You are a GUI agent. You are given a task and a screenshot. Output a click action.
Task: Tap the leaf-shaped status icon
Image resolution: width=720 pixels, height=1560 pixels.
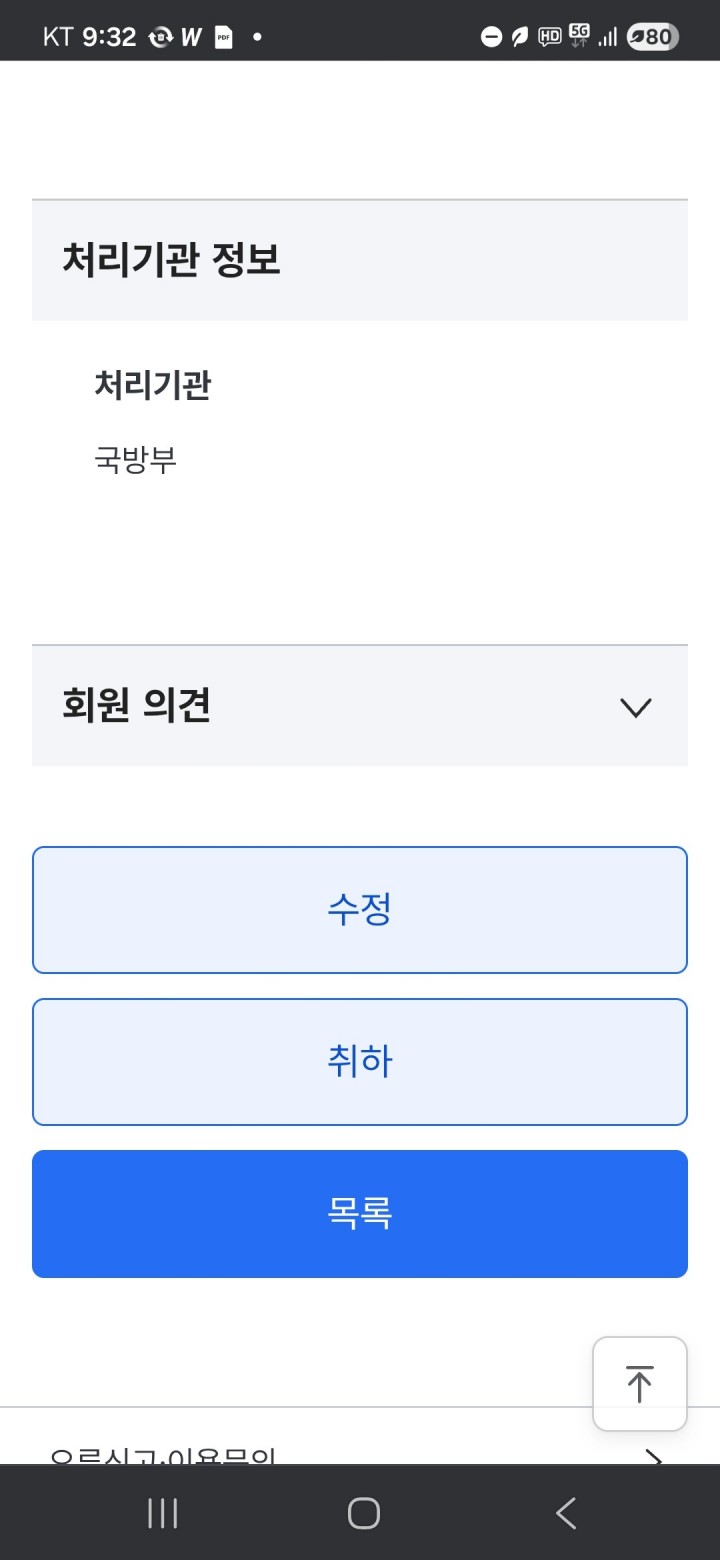519,38
